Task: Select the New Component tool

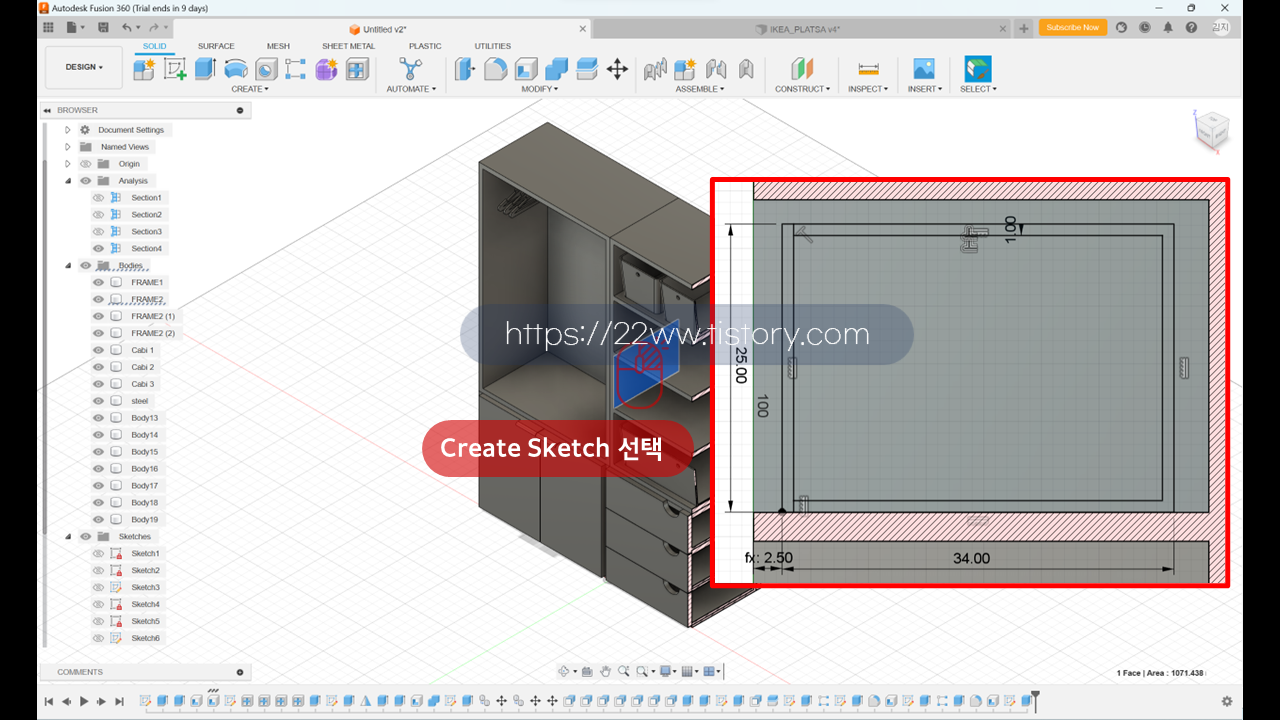Action: coord(144,69)
